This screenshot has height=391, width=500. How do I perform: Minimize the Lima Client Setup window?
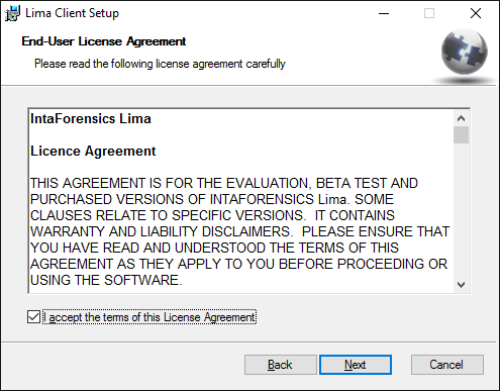(384, 13)
